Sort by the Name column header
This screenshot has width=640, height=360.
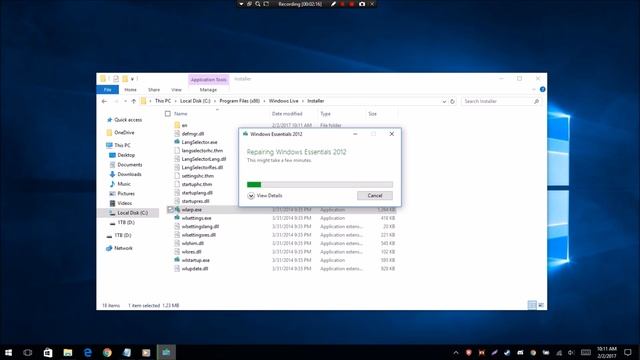[x=180, y=113]
